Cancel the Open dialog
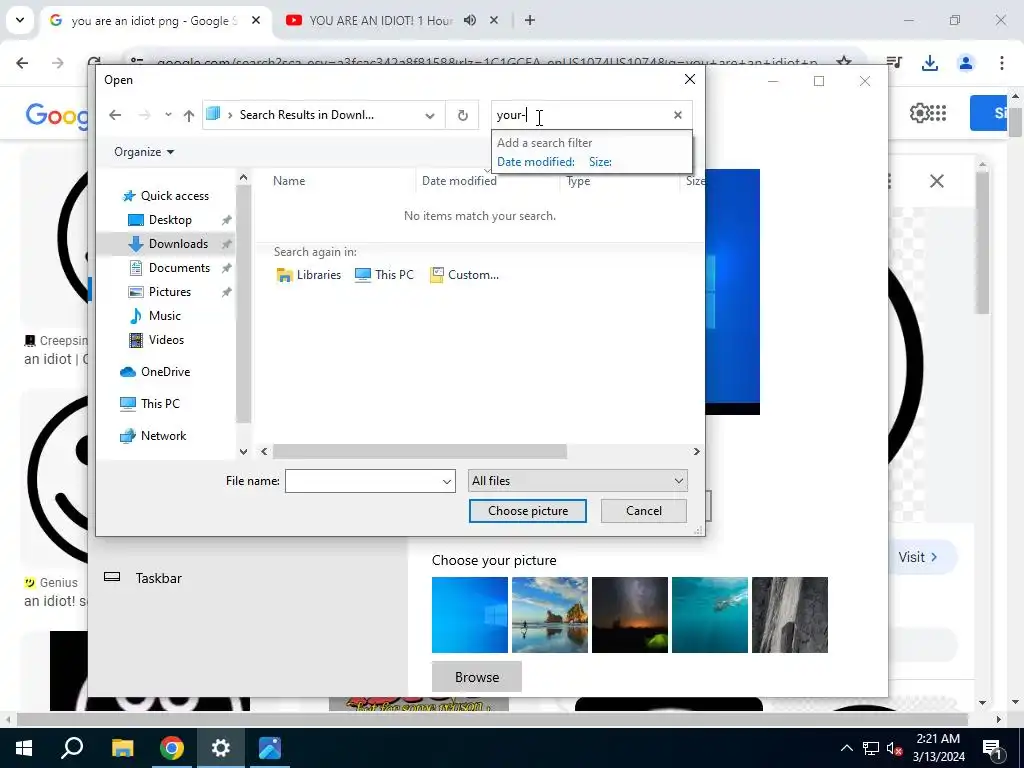 tap(643, 511)
